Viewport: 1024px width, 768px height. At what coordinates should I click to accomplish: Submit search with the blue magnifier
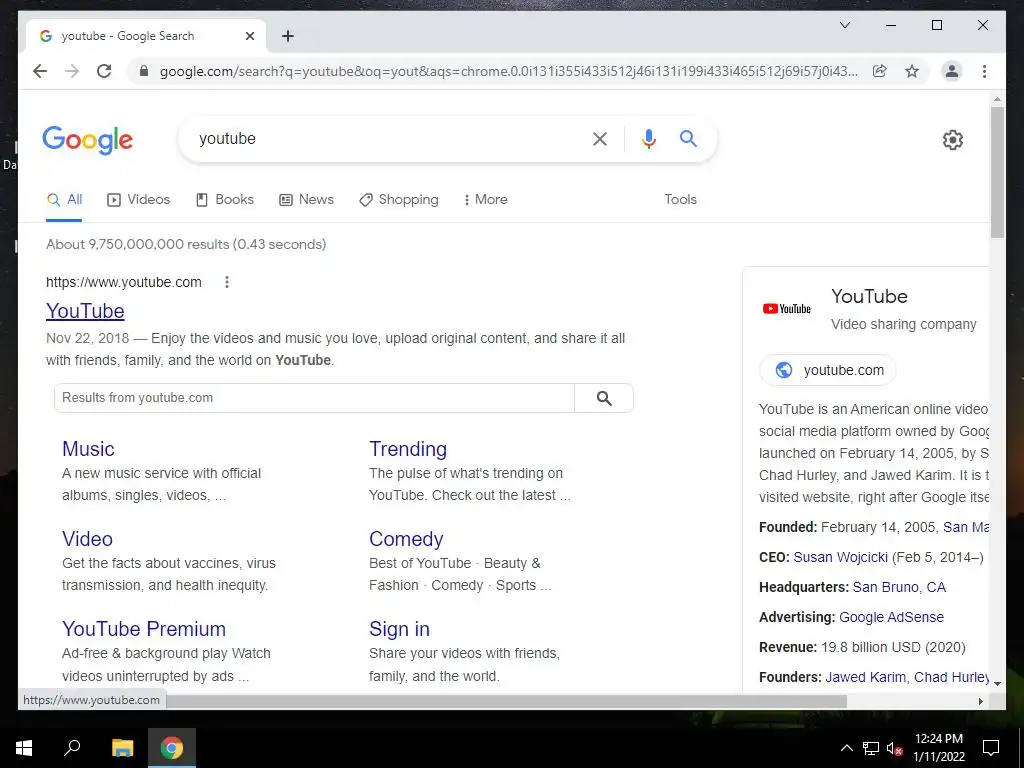click(688, 138)
